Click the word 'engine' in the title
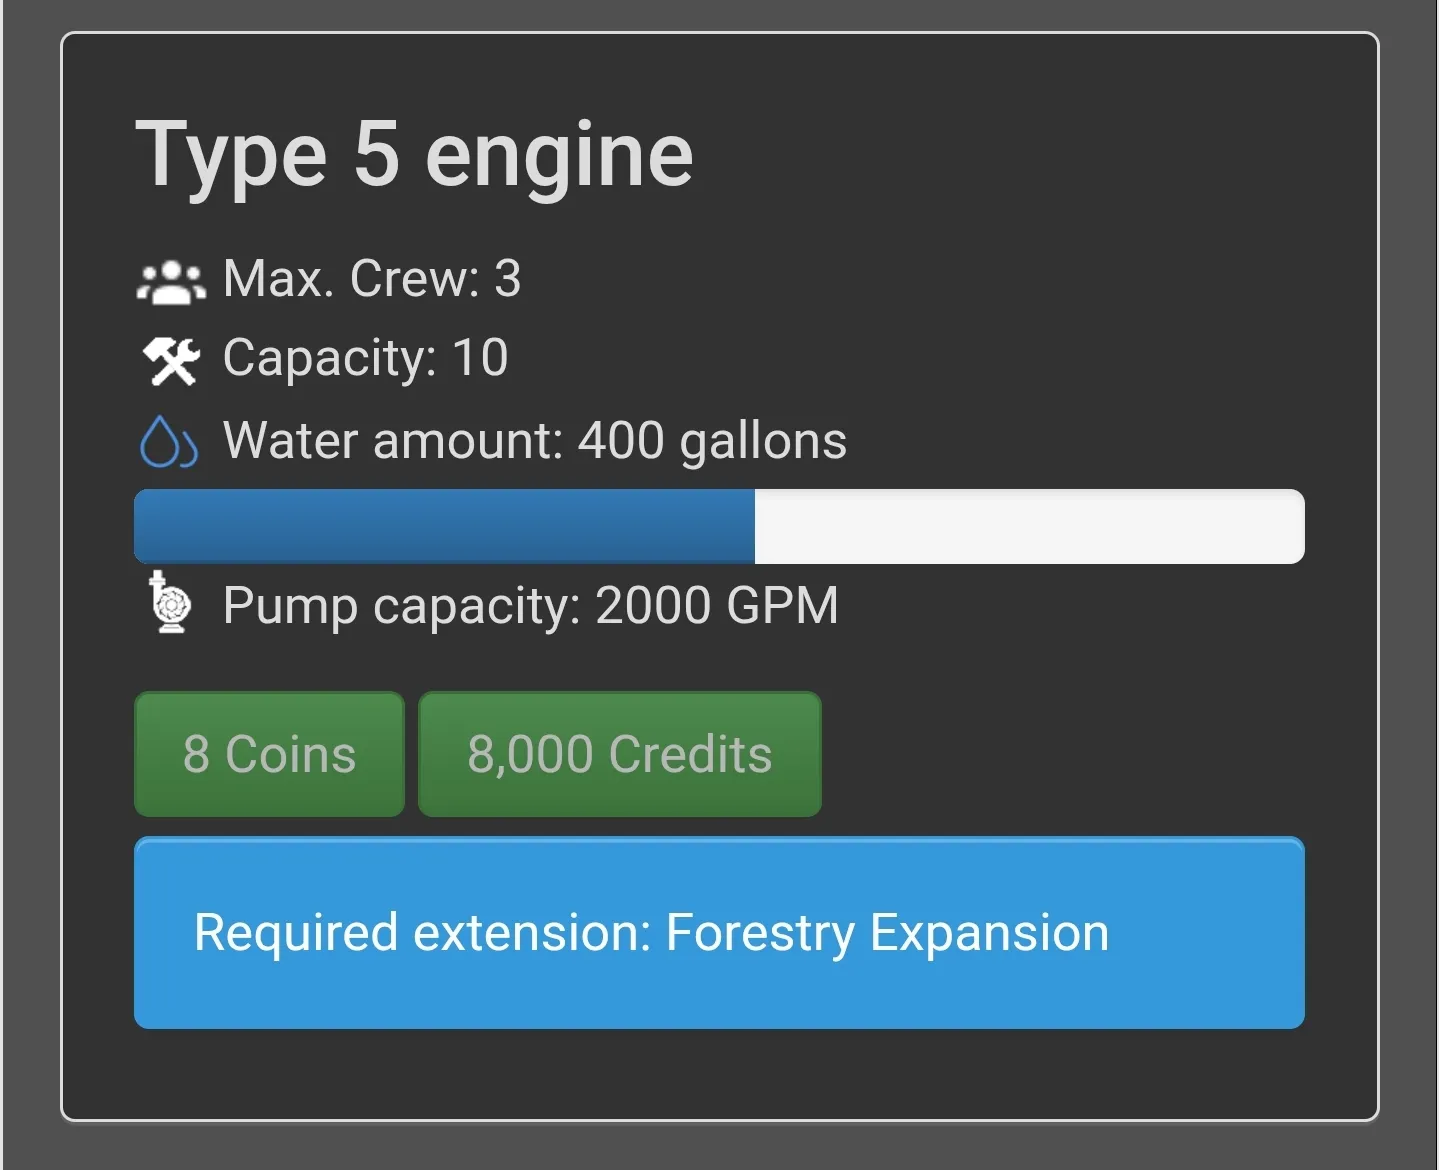1439x1170 pixels. point(559,160)
